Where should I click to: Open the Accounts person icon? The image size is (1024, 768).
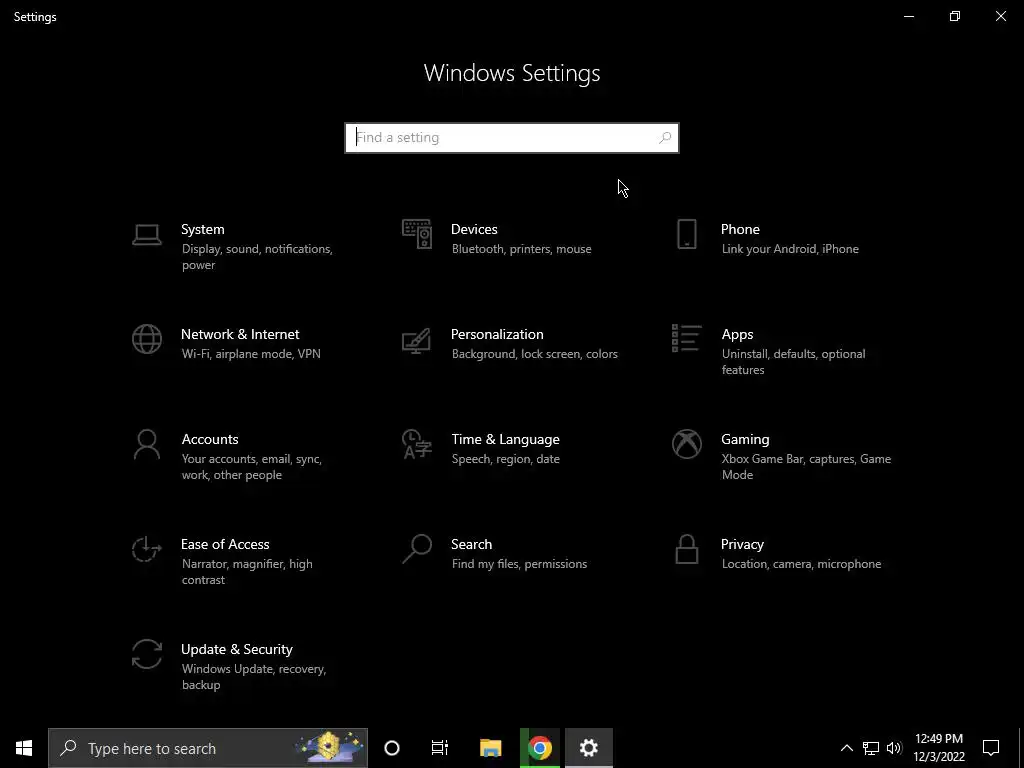click(x=147, y=445)
